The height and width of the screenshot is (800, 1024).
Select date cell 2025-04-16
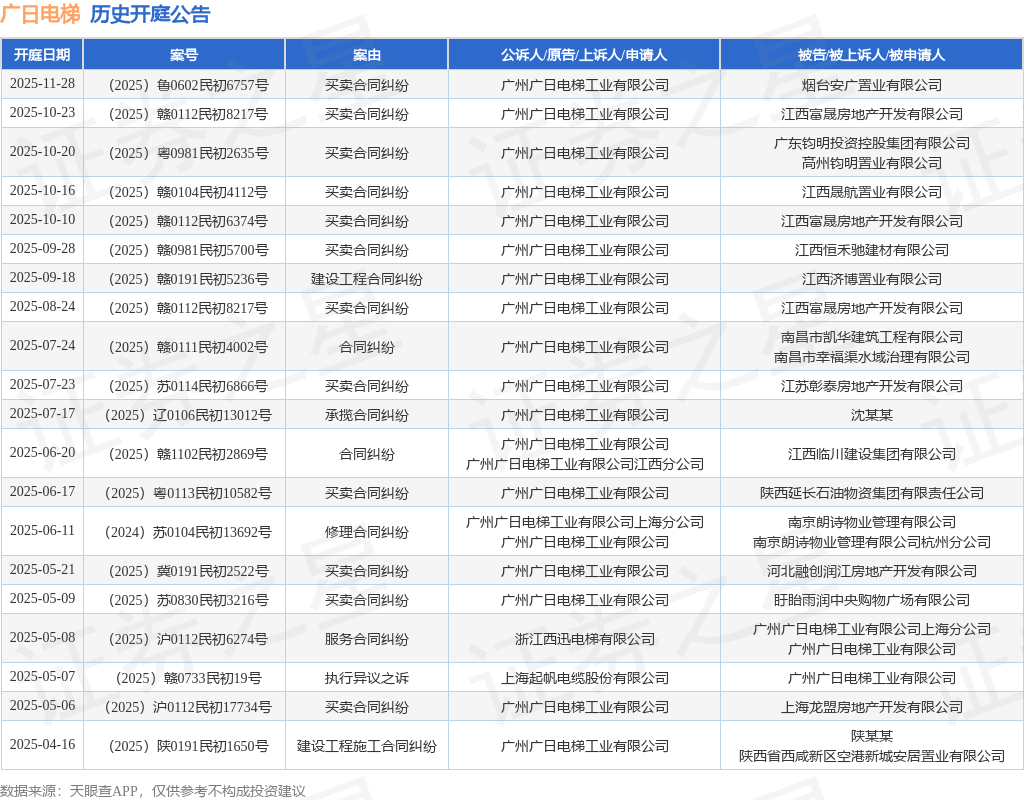pyautogui.click(x=42, y=744)
